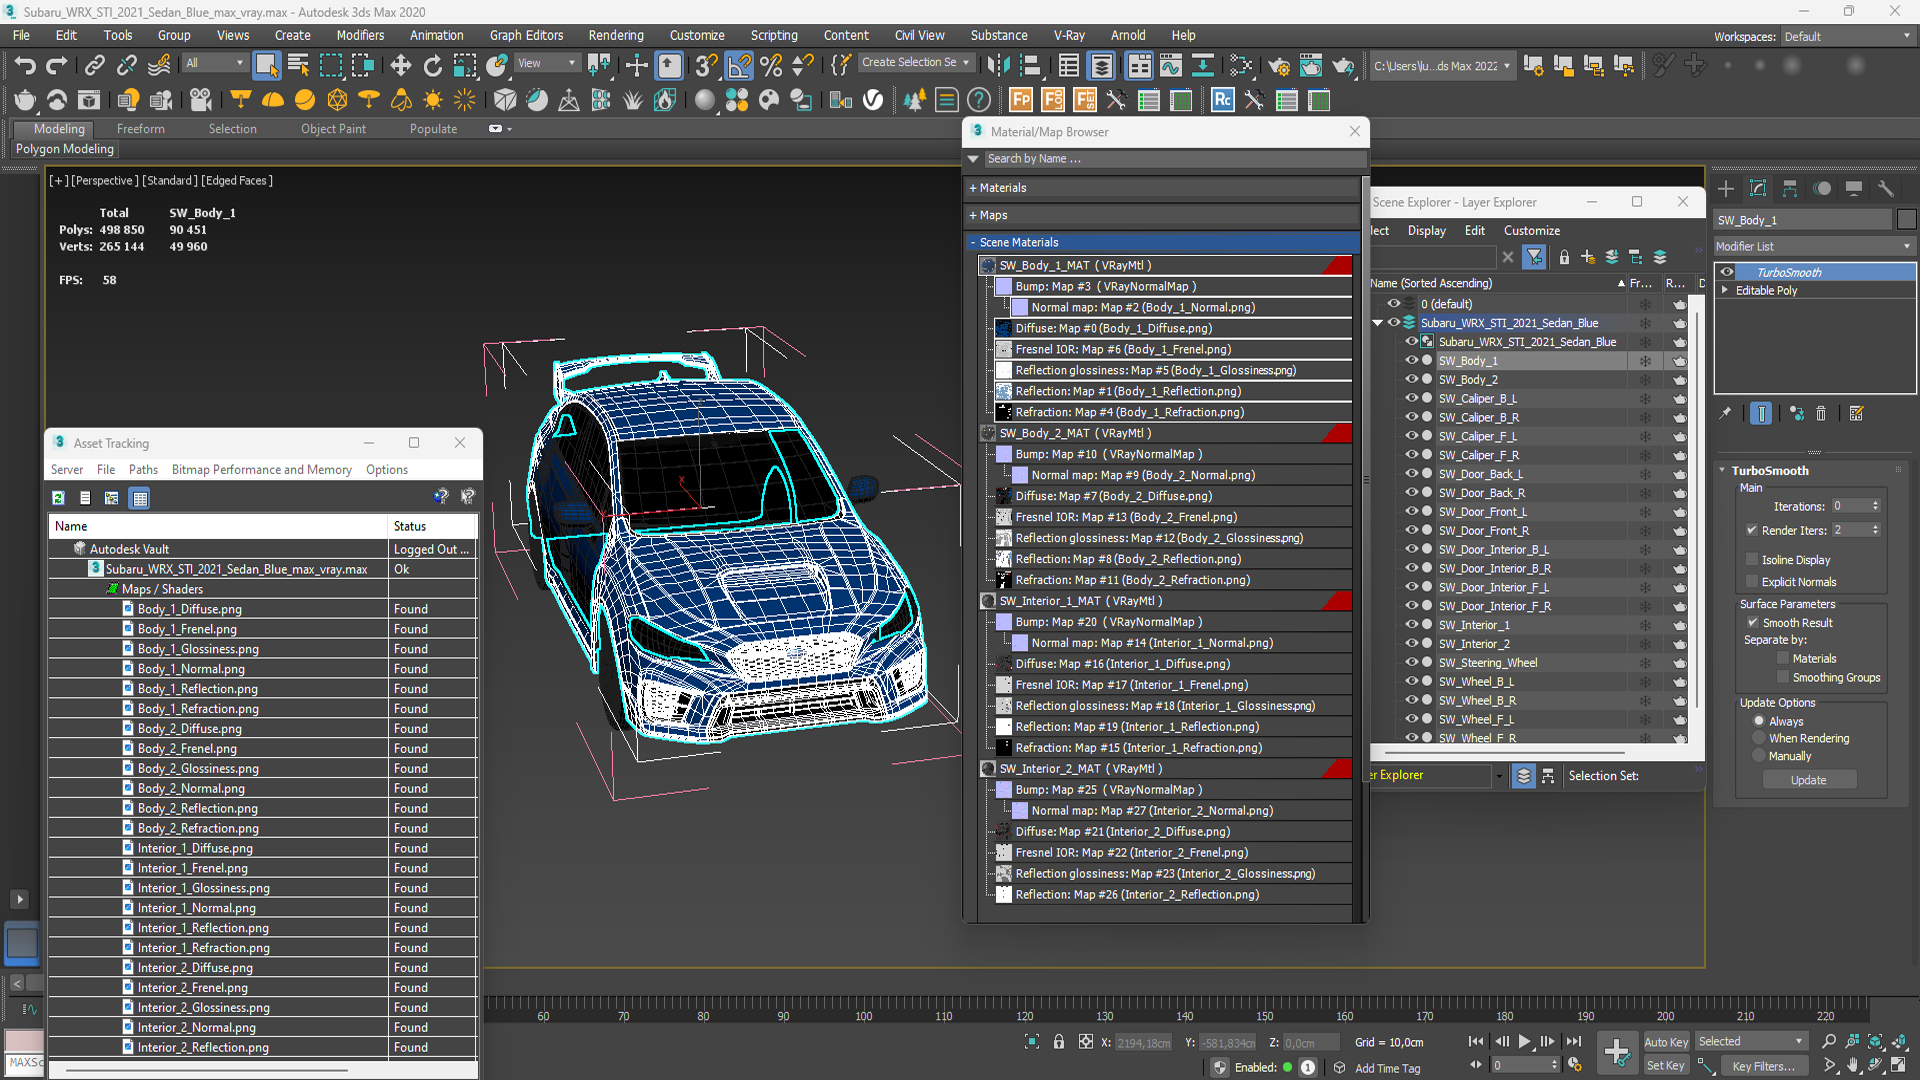Collapse Subaru_WRX_STI_2021_Sedan_Blue layer tree
Screen dimensions: 1920x1080
tap(1378, 323)
